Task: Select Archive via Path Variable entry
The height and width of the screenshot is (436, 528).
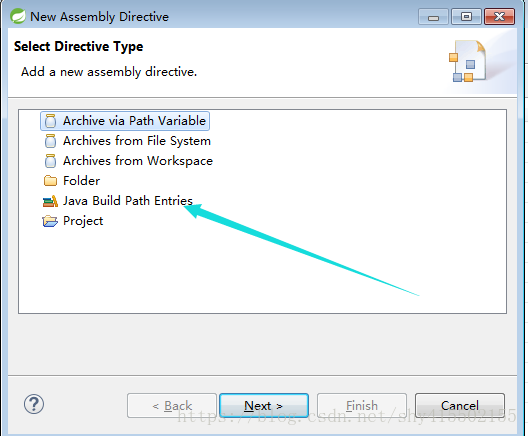Action: (x=125, y=121)
